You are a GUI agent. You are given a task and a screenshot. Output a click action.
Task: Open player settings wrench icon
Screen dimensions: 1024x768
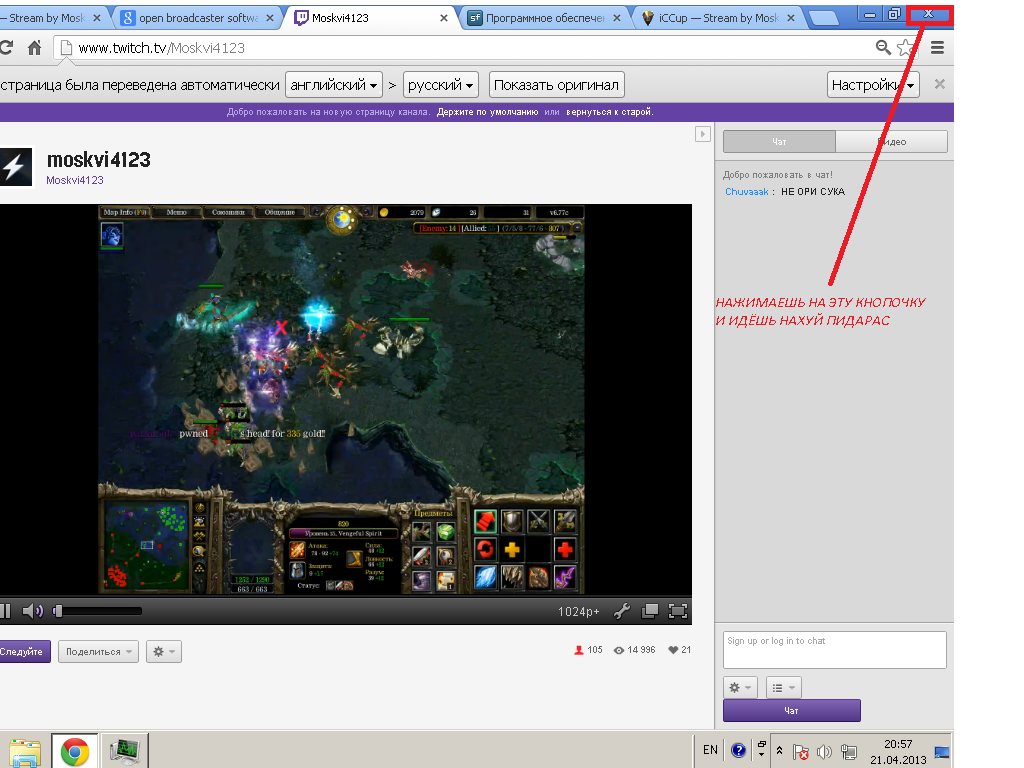pos(622,611)
